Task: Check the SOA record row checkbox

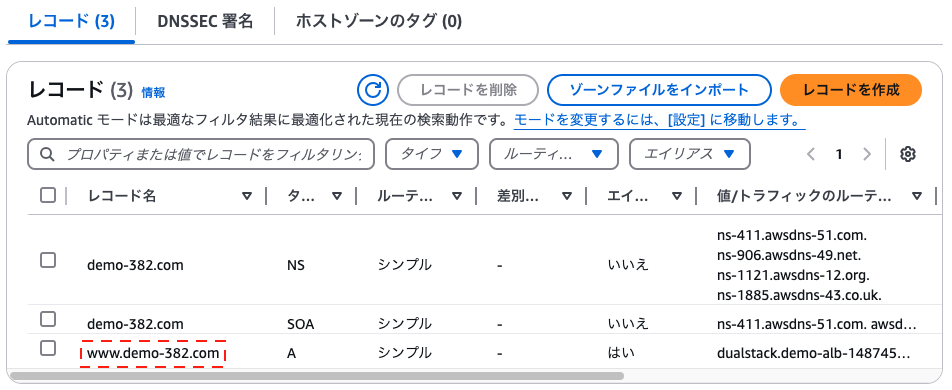Action: (x=48, y=319)
